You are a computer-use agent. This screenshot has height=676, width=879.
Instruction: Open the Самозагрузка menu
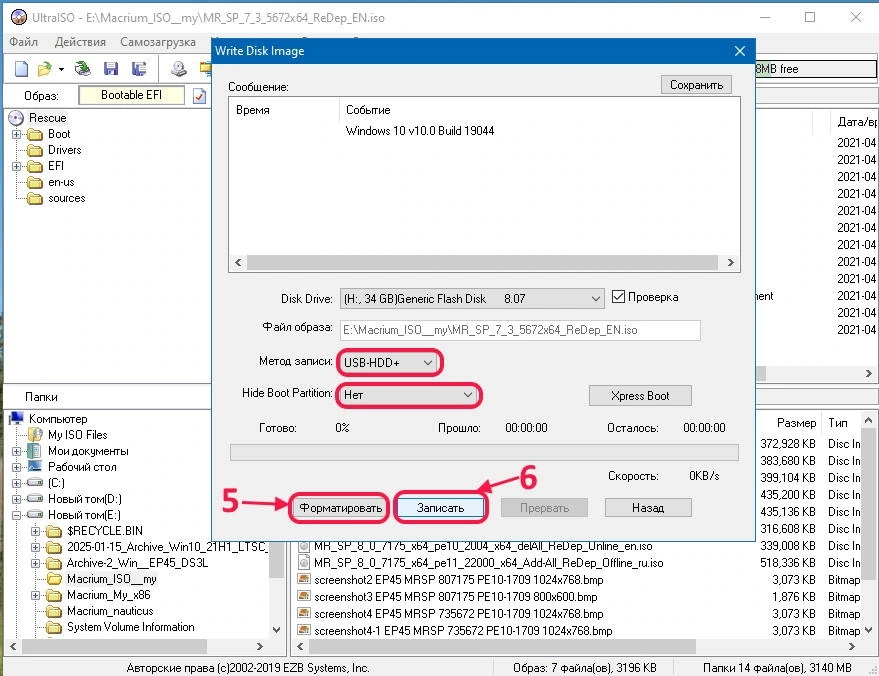(x=158, y=42)
